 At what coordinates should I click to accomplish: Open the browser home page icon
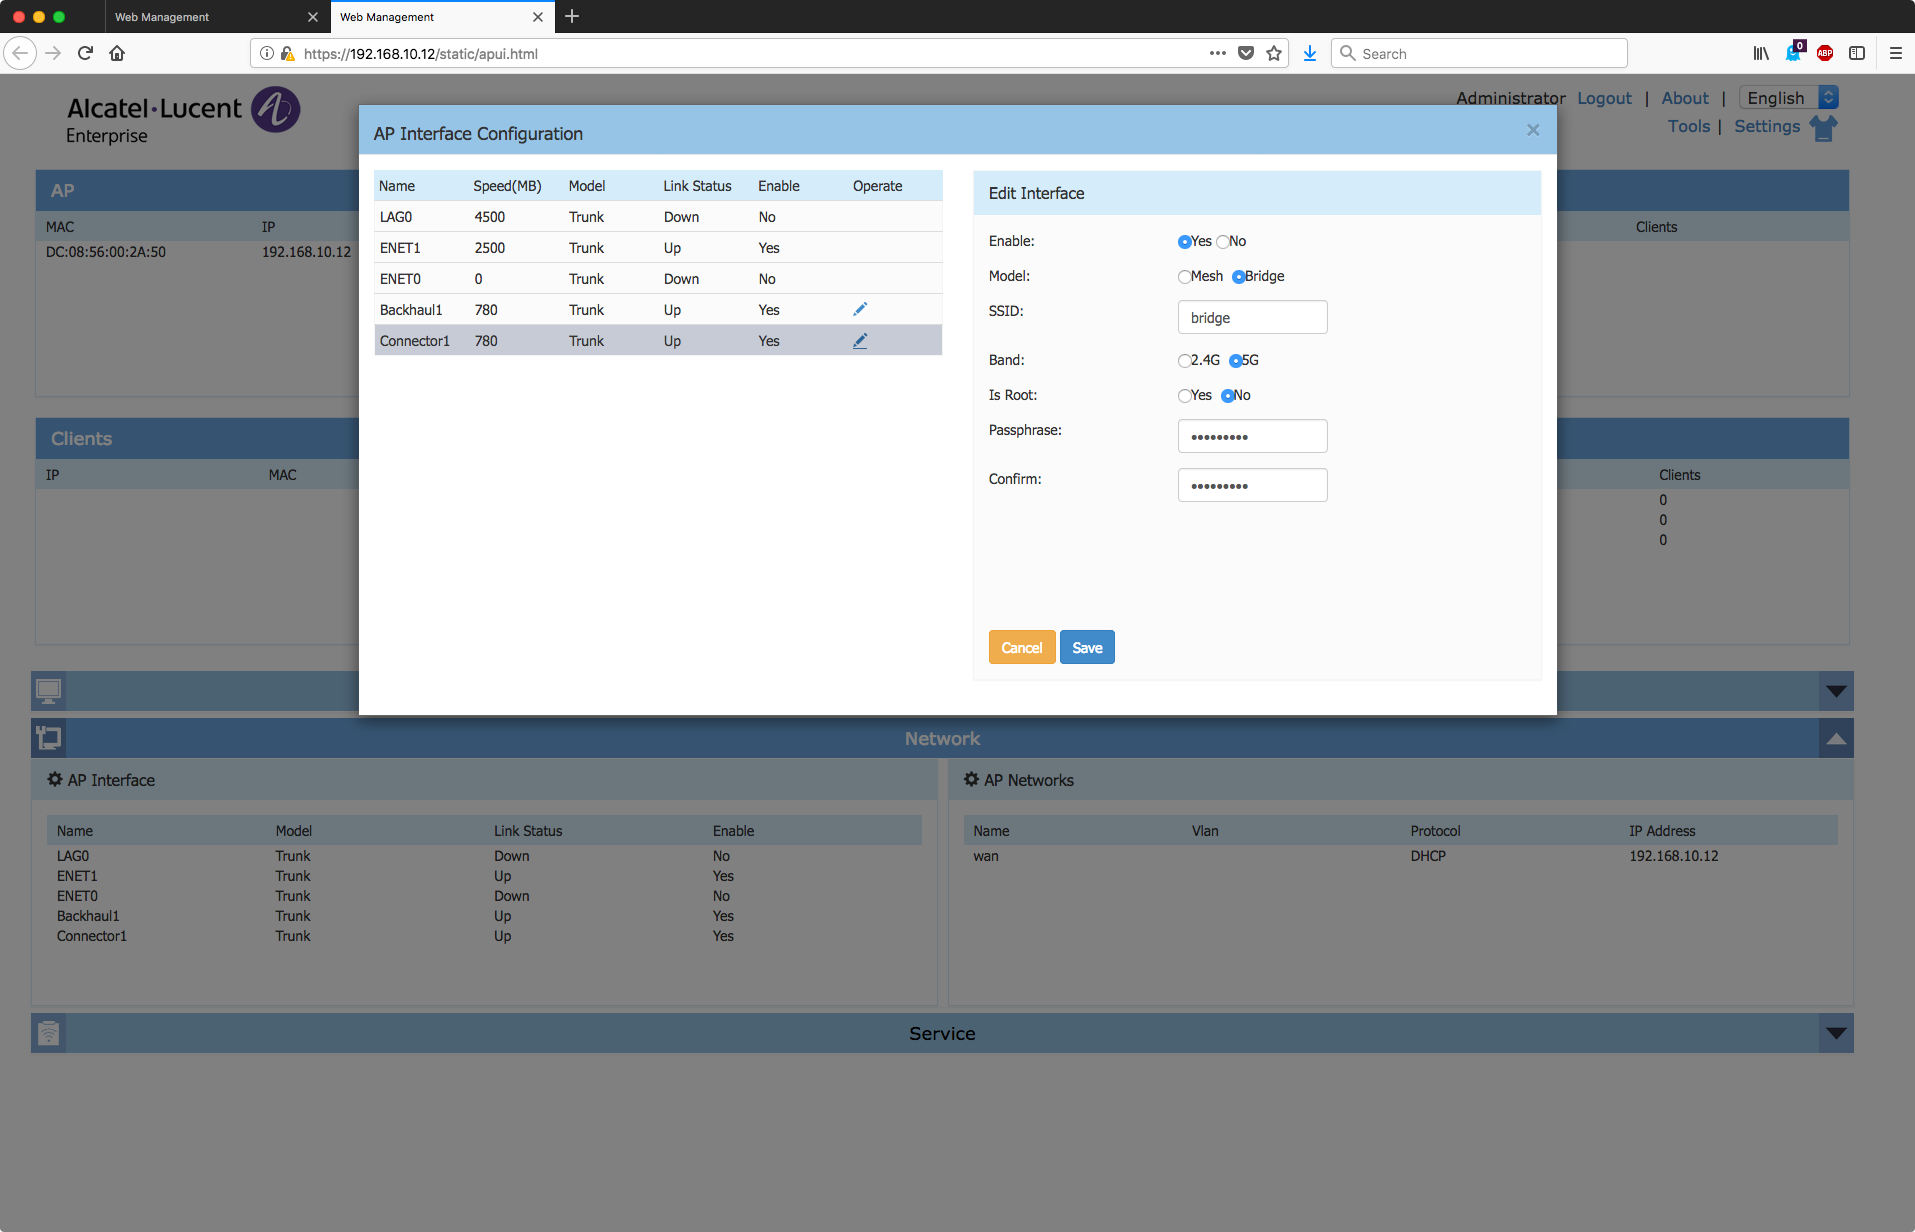[x=117, y=53]
